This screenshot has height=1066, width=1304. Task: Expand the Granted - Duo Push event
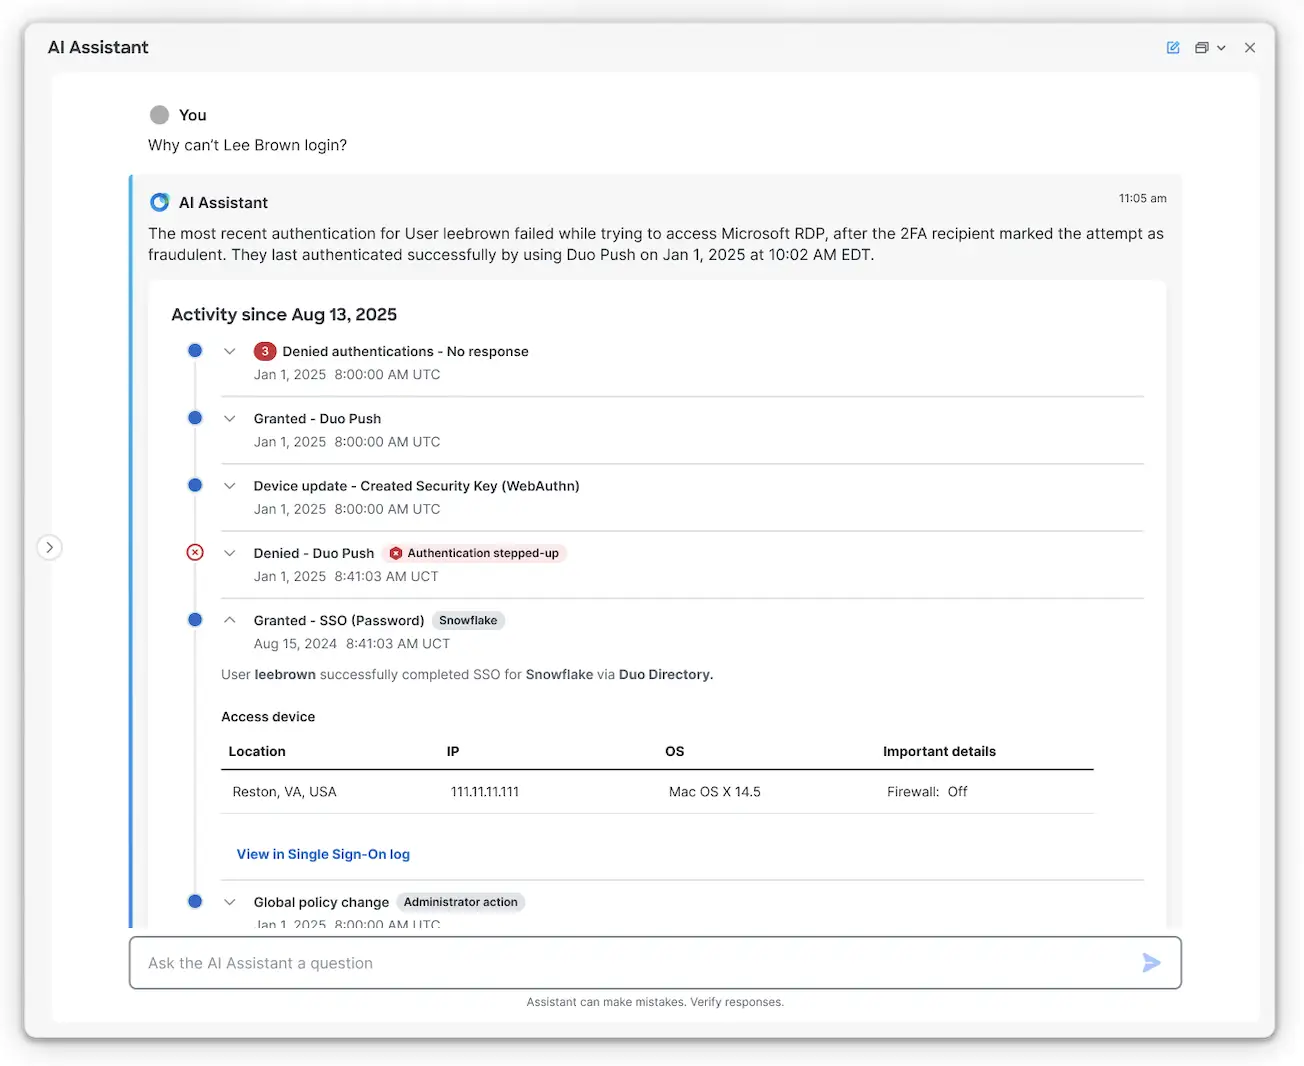[230, 418]
